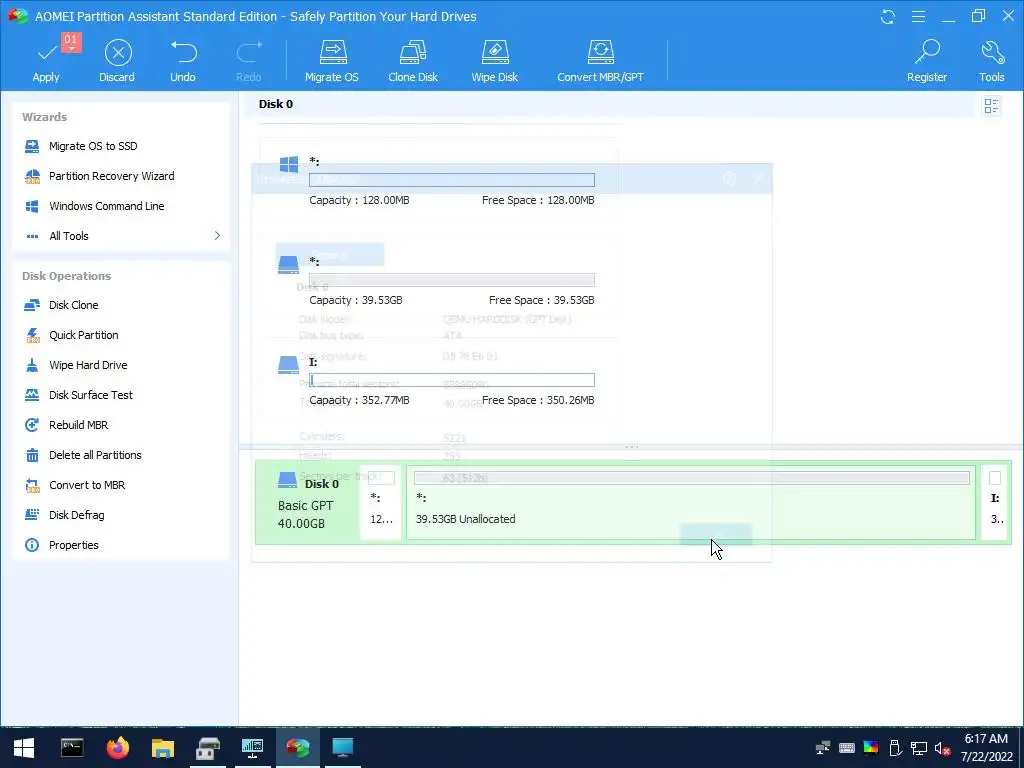Click the I: partition block on disk map
The width and height of the screenshot is (1024, 768).
tap(996, 502)
